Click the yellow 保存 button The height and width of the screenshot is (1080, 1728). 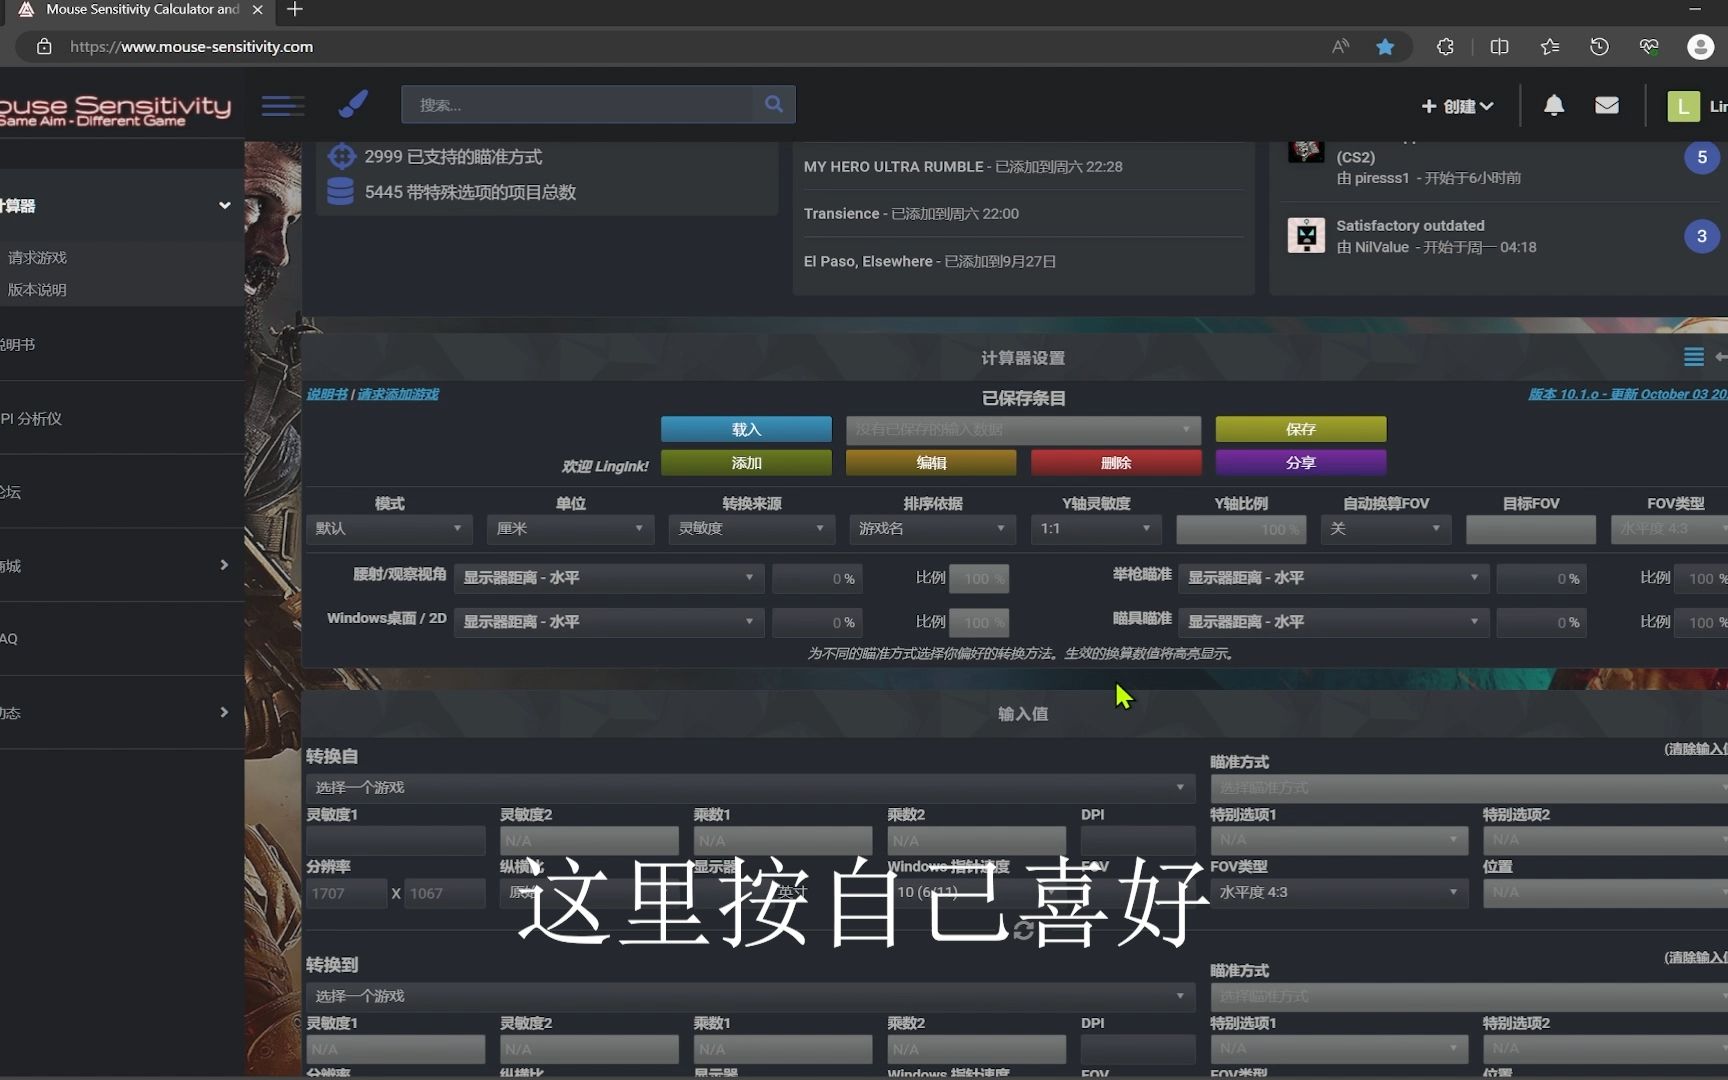(x=1300, y=428)
